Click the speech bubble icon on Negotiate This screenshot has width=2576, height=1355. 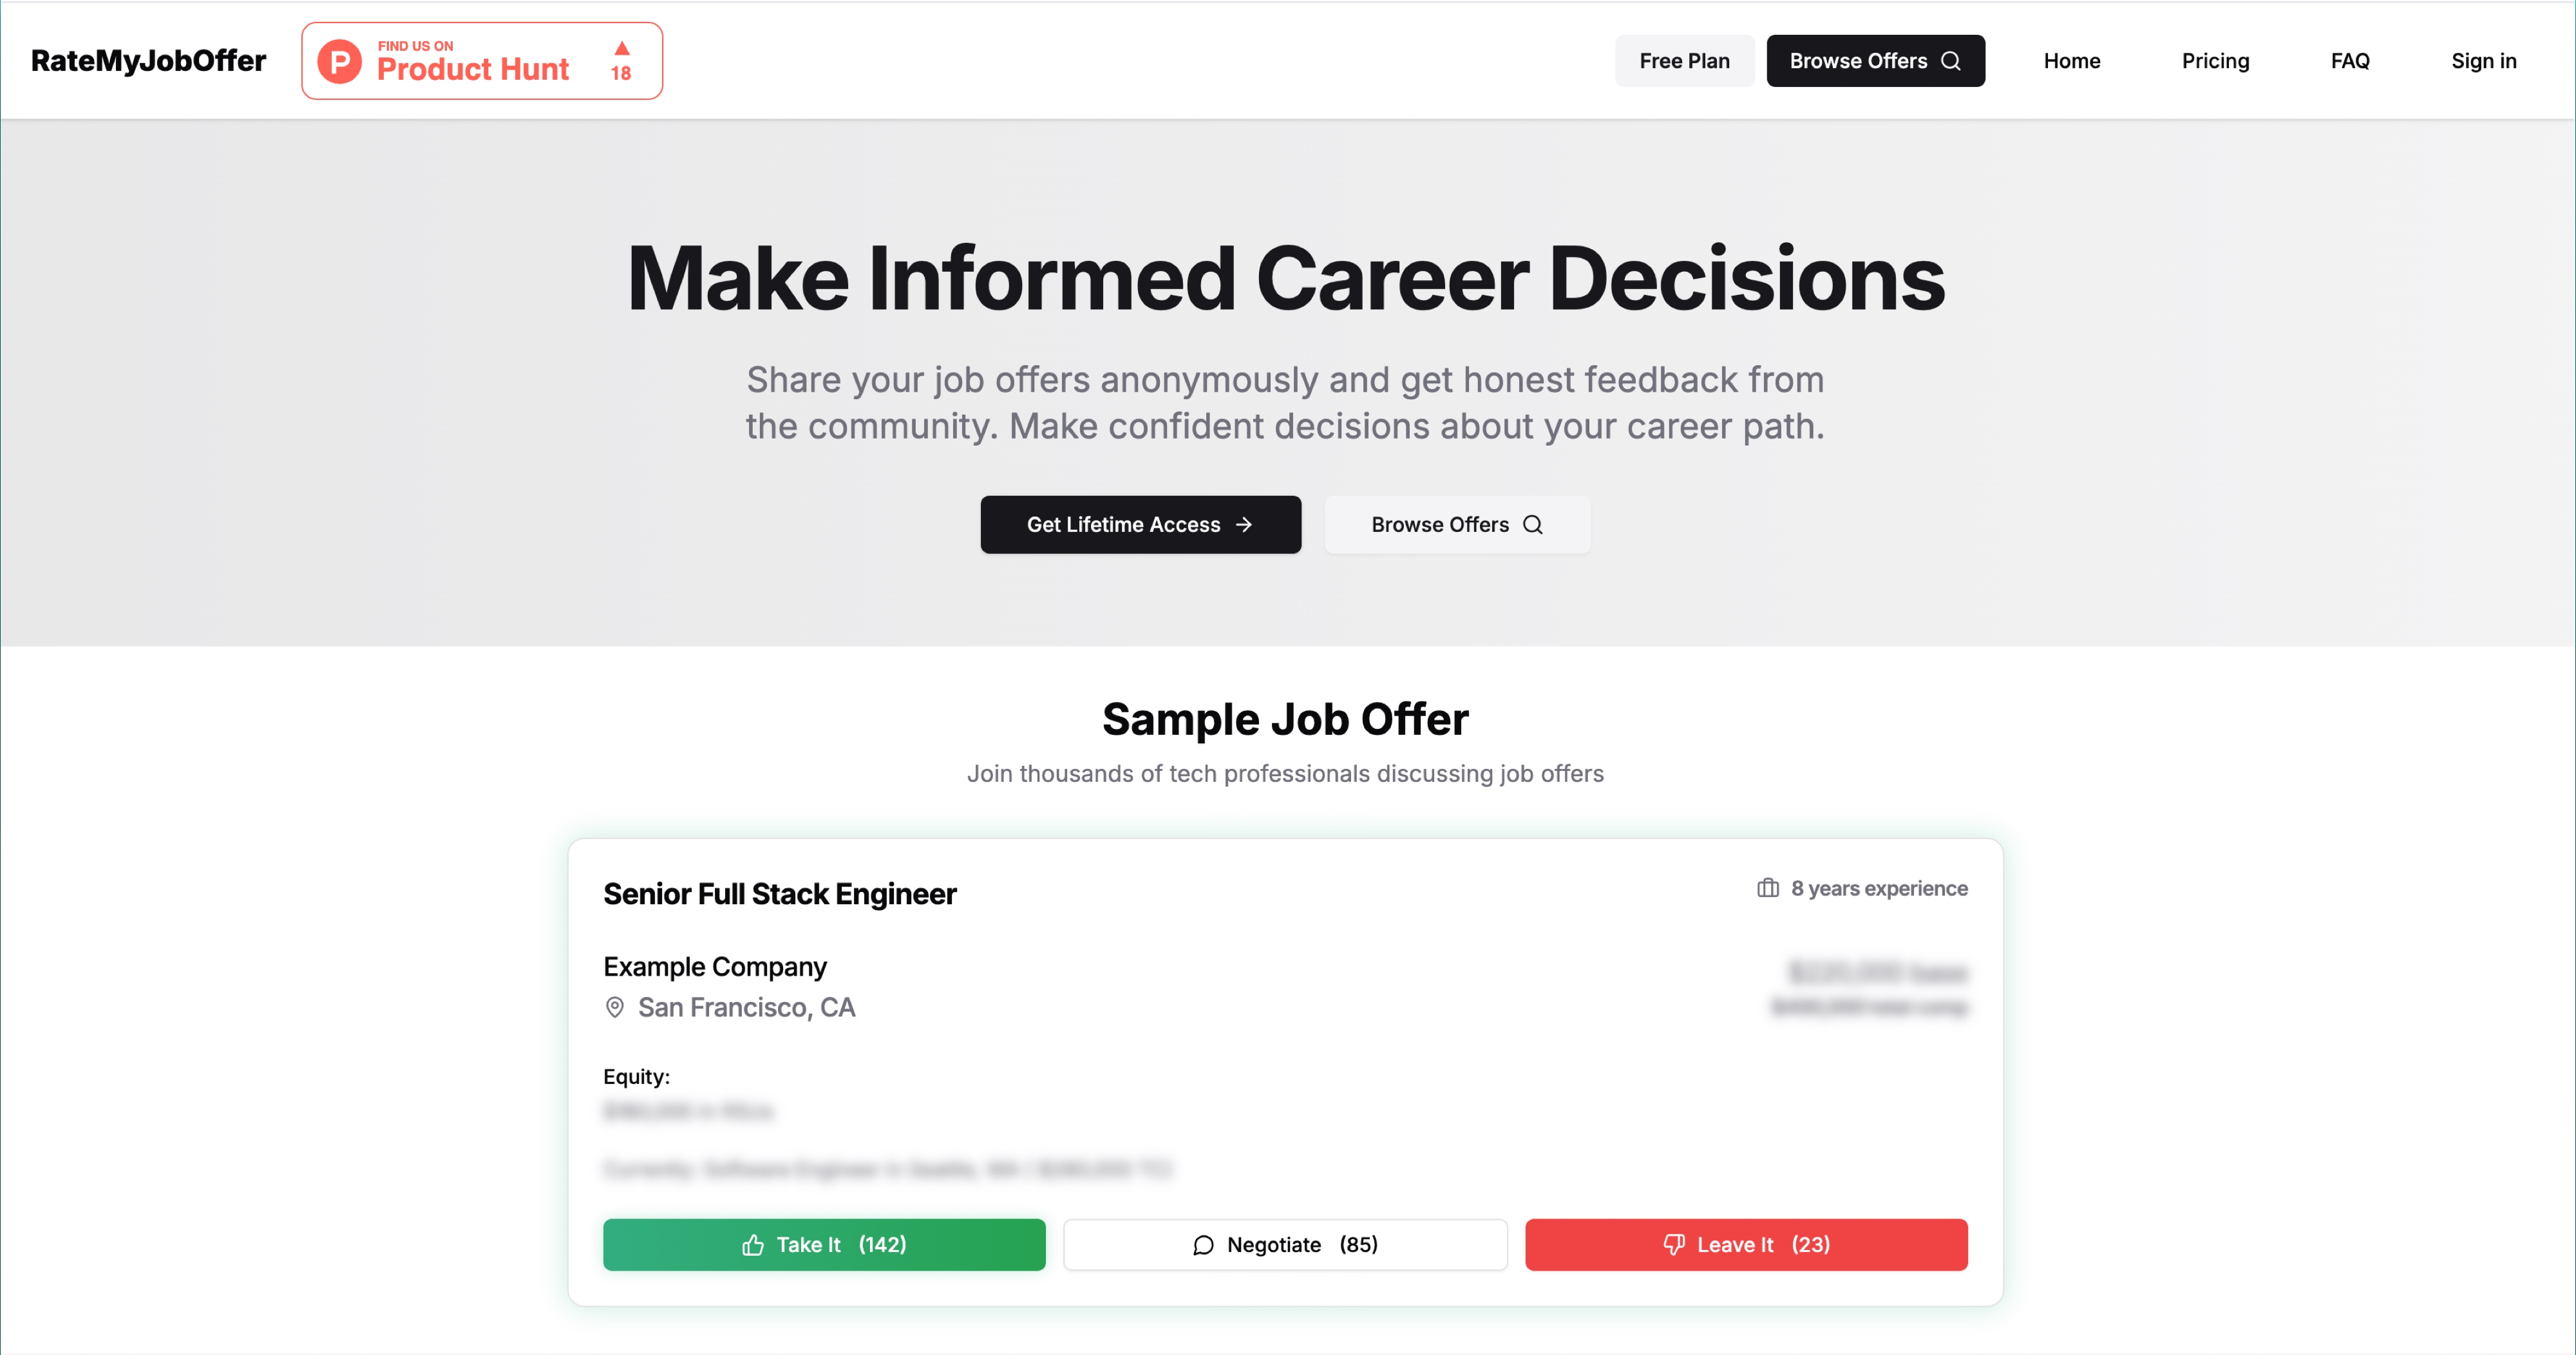tap(1203, 1245)
